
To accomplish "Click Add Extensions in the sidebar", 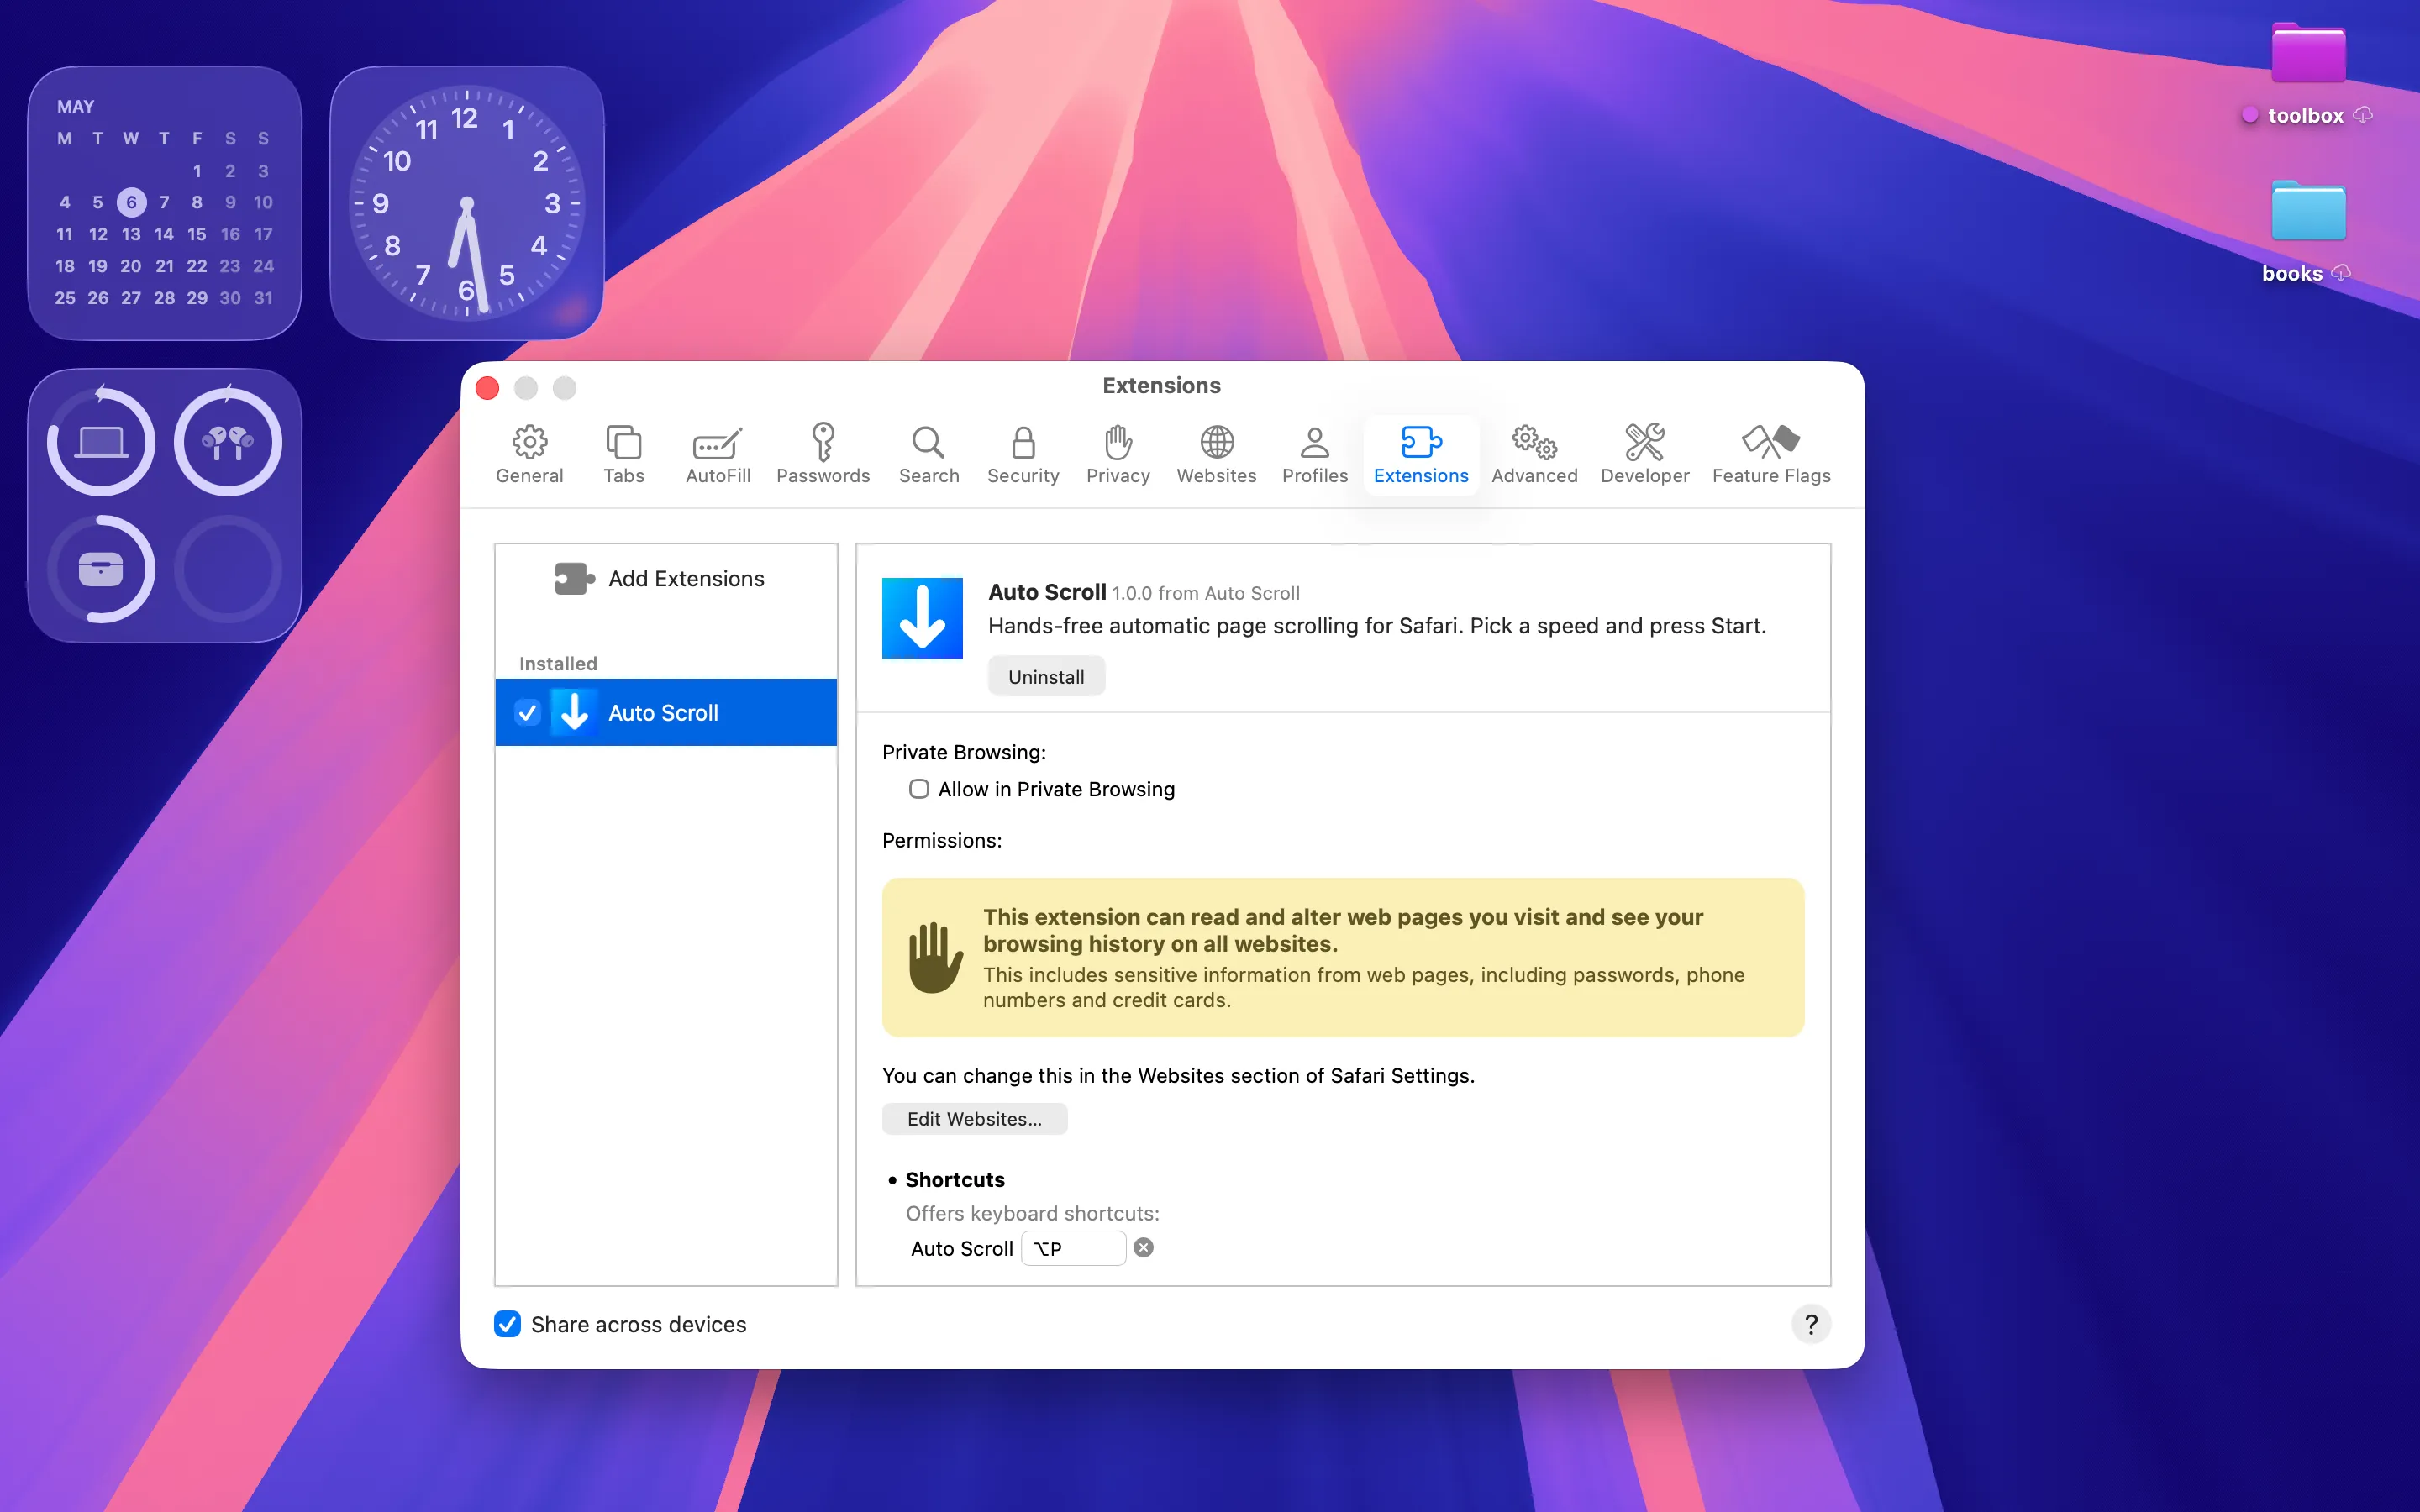I will 660,578.
